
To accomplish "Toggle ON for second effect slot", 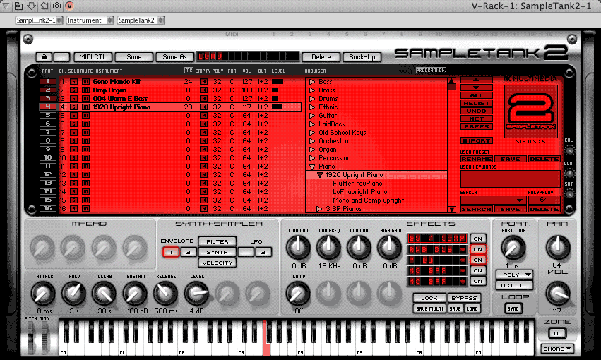I will (x=478, y=250).
